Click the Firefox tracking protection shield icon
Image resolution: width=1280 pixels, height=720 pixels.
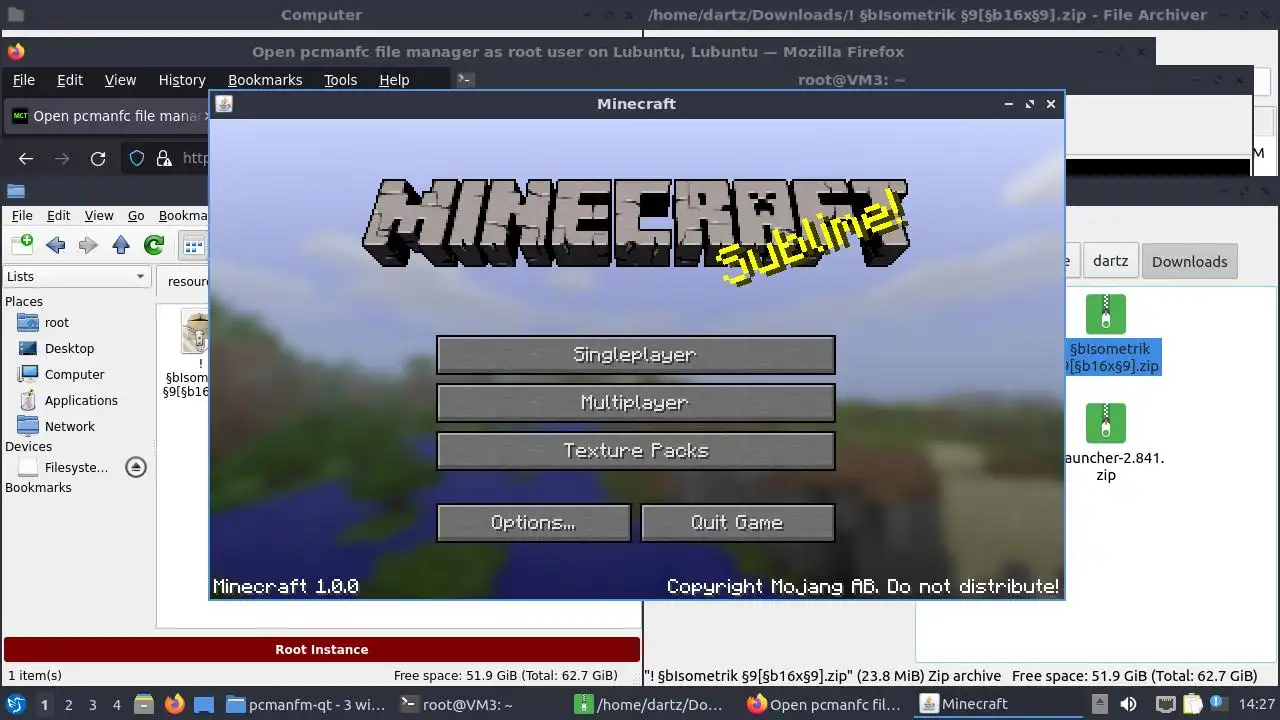click(x=138, y=158)
